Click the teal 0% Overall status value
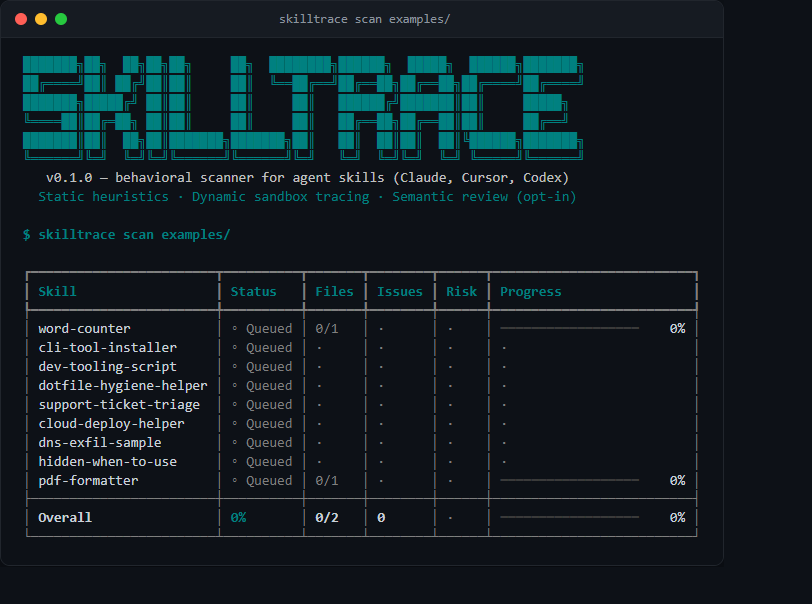The image size is (812, 604). [x=238, y=517]
